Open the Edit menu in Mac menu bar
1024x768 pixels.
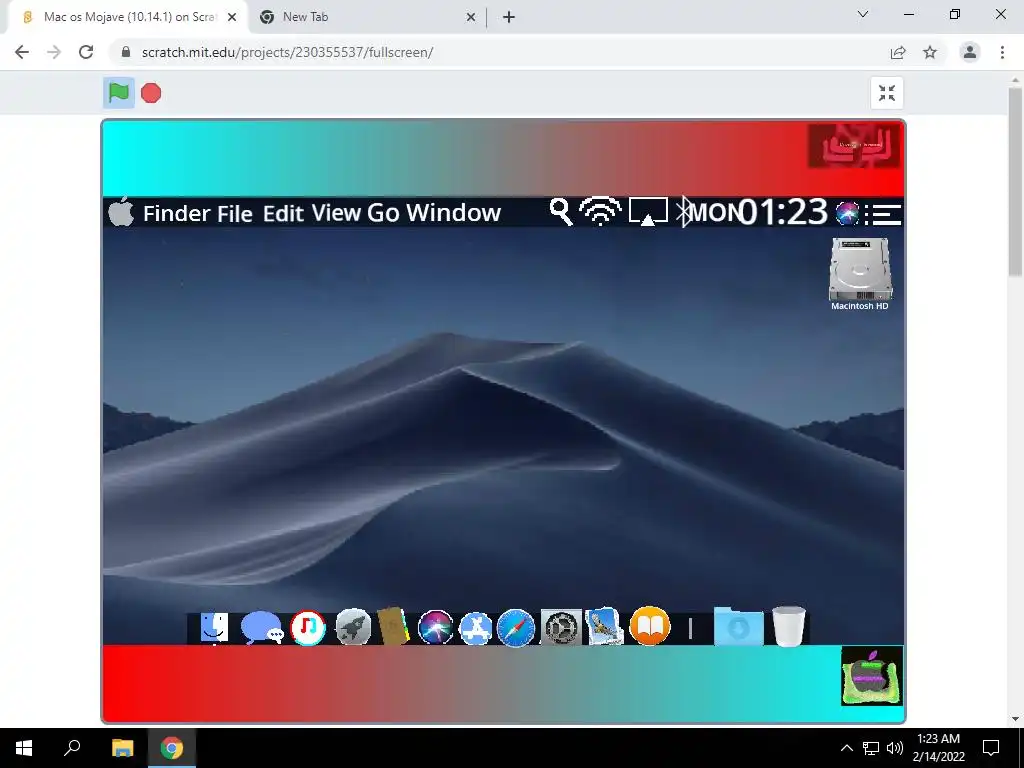tap(283, 213)
